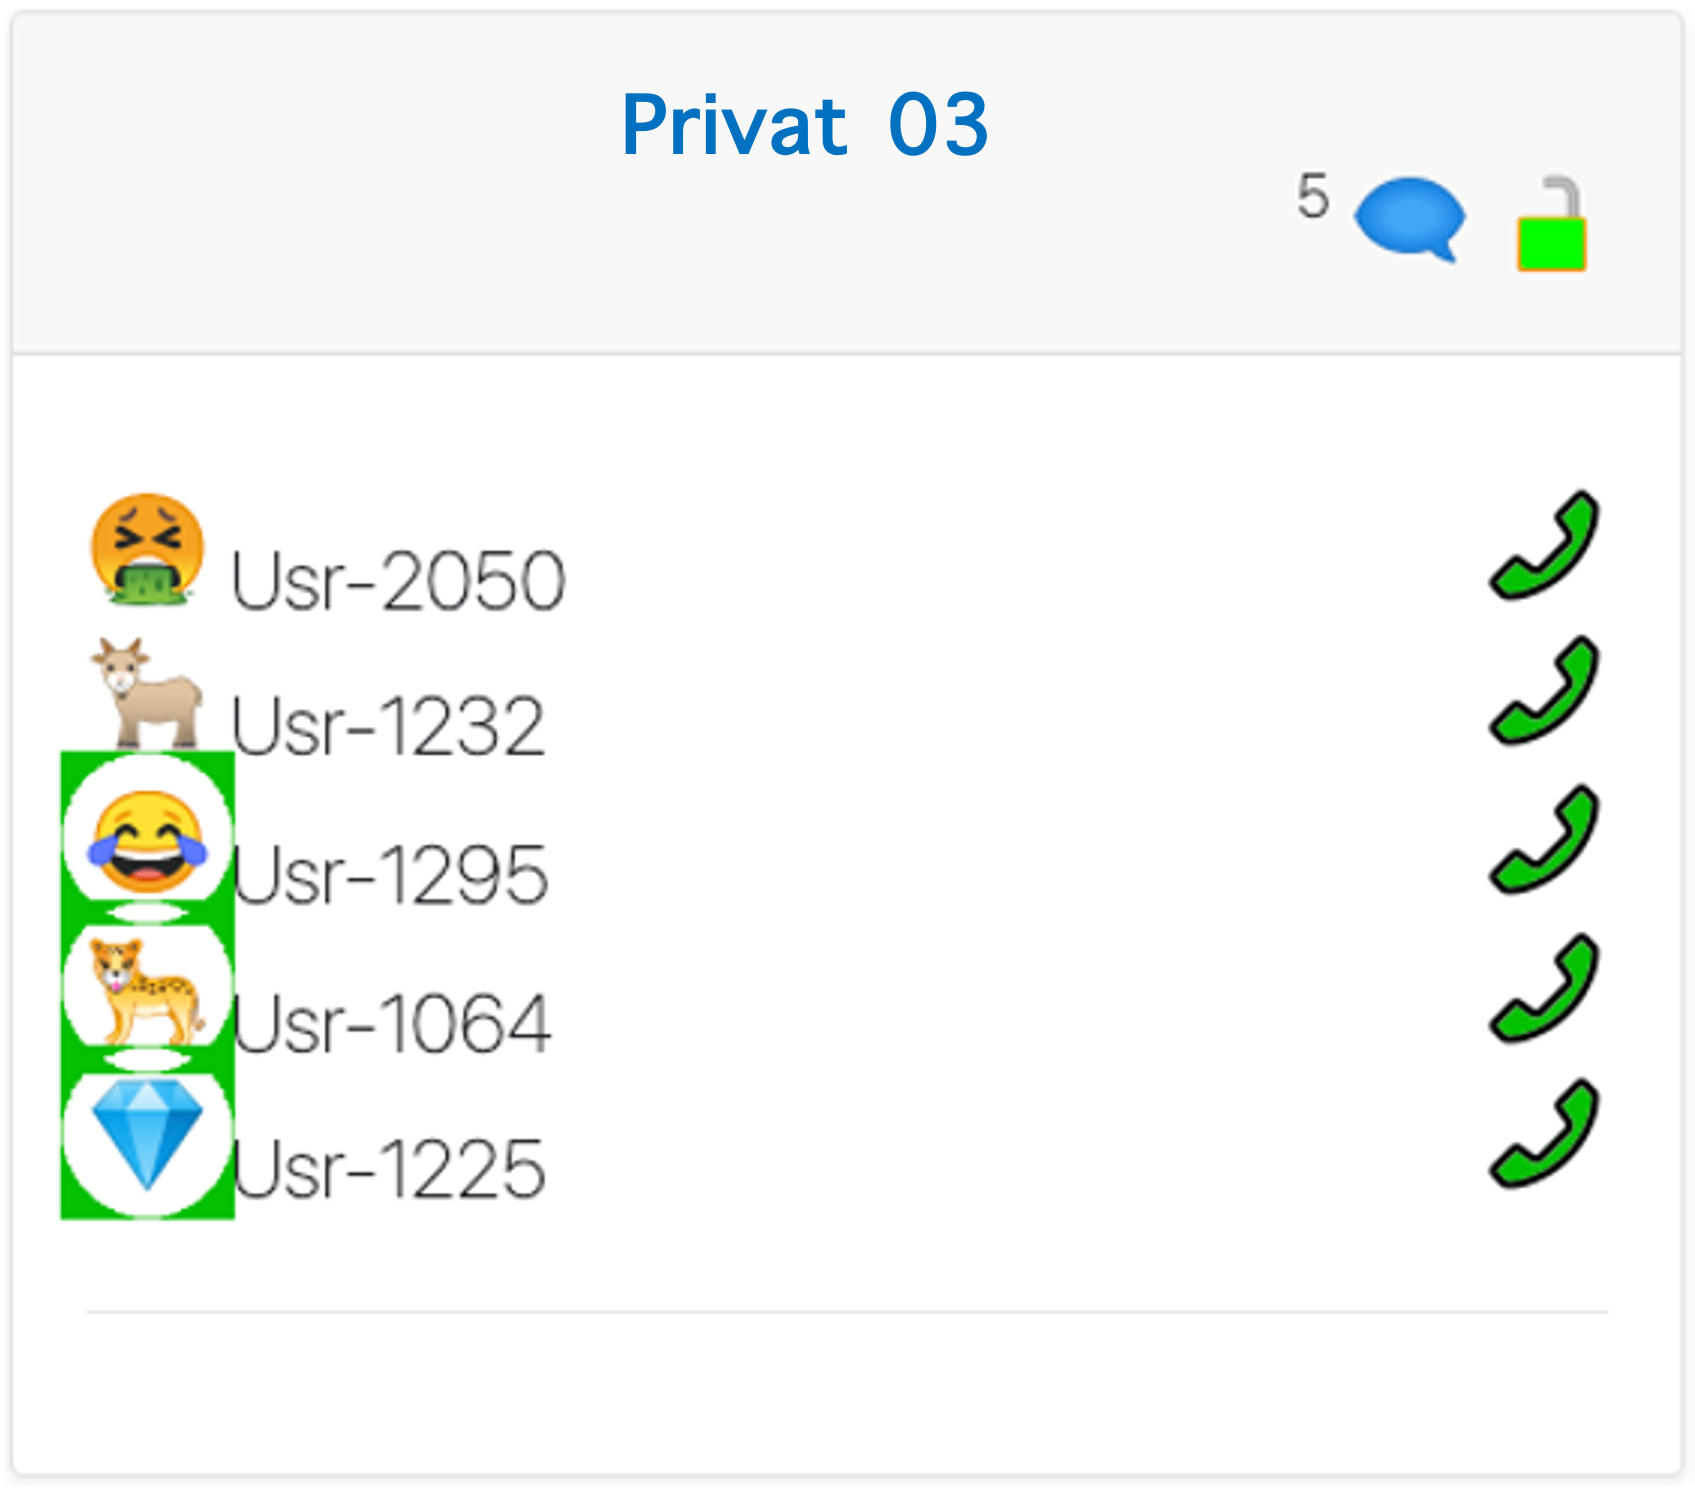This screenshot has height=1489, width=1695.
Task: Call Usr-2050 with the green phone icon
Action: click(x=1544, y=545)
